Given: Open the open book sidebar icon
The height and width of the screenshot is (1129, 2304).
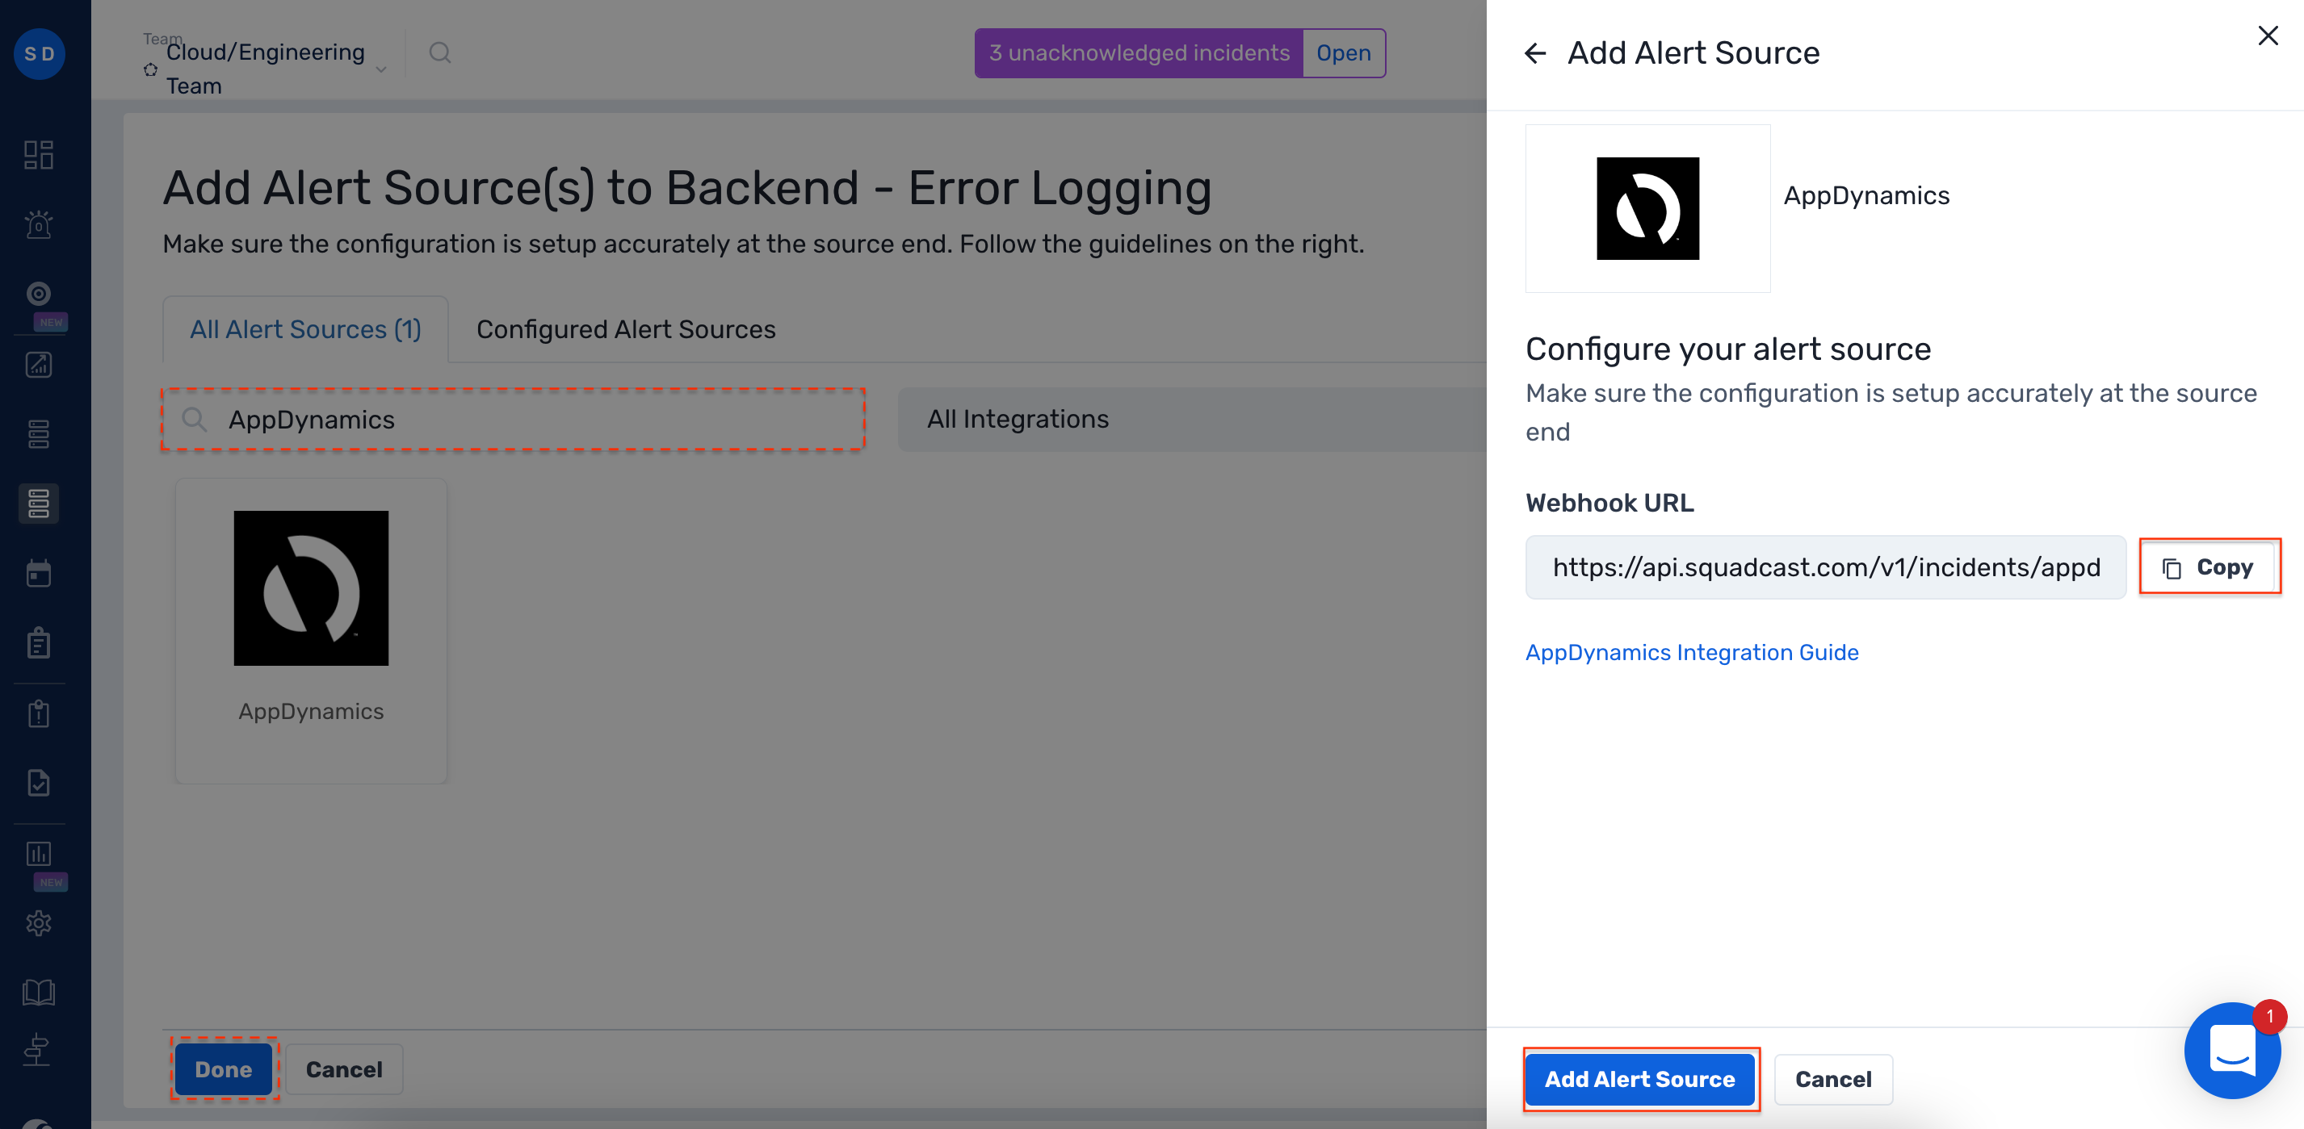Looking at the screenshot, I should (39, 992).
